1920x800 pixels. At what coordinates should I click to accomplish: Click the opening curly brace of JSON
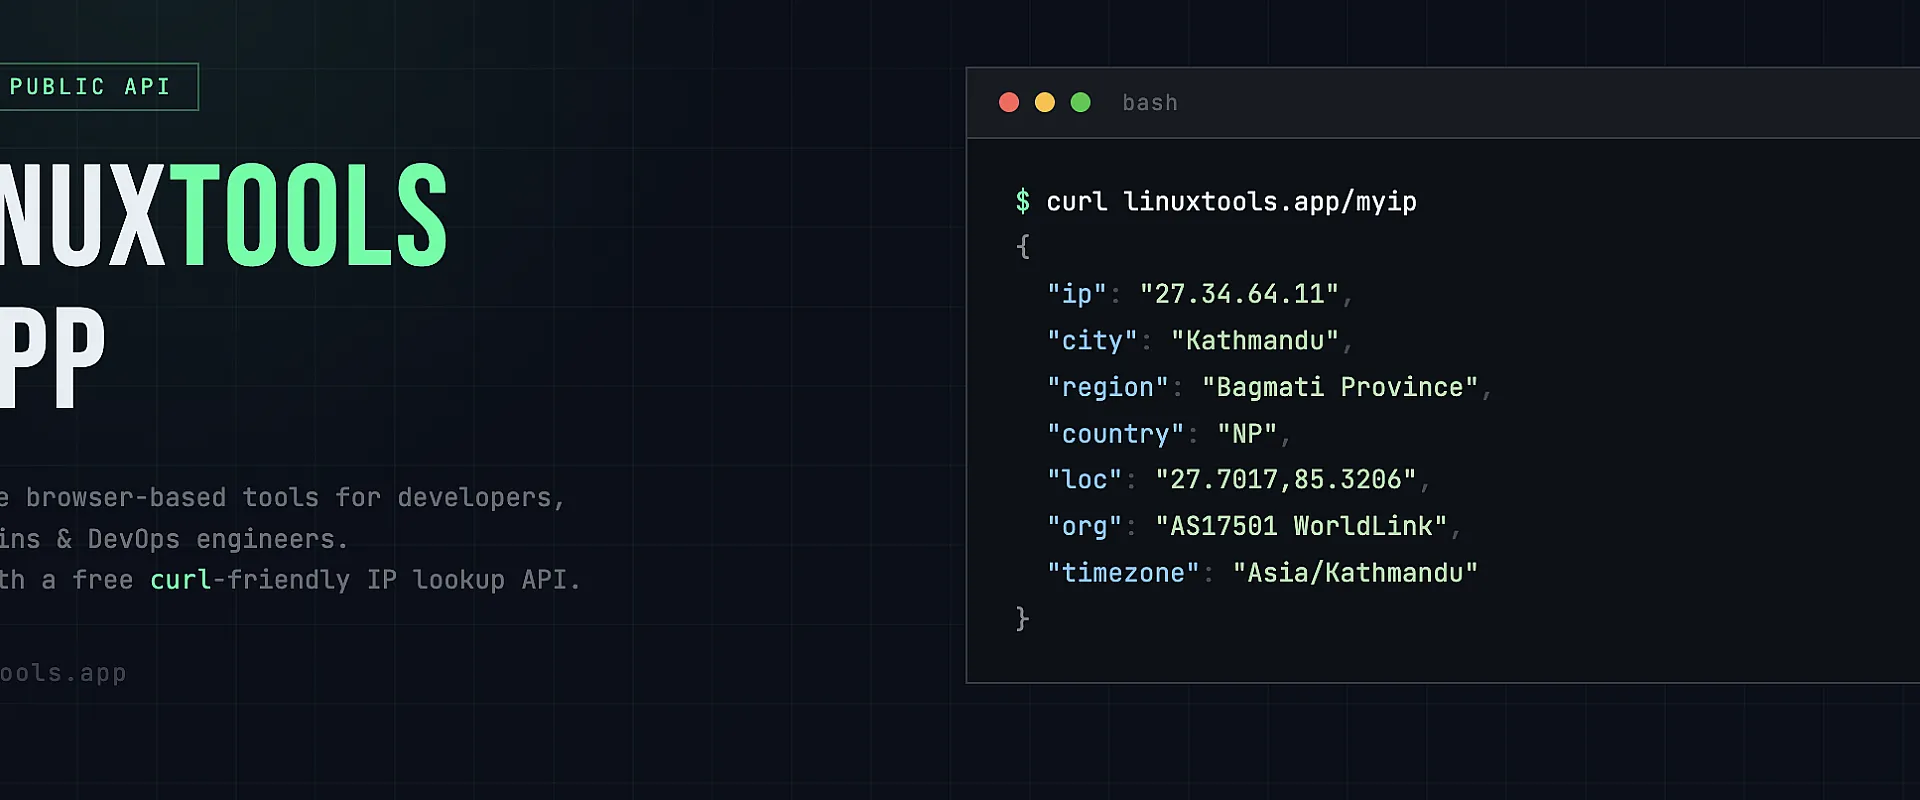[x=1022, y=247]
